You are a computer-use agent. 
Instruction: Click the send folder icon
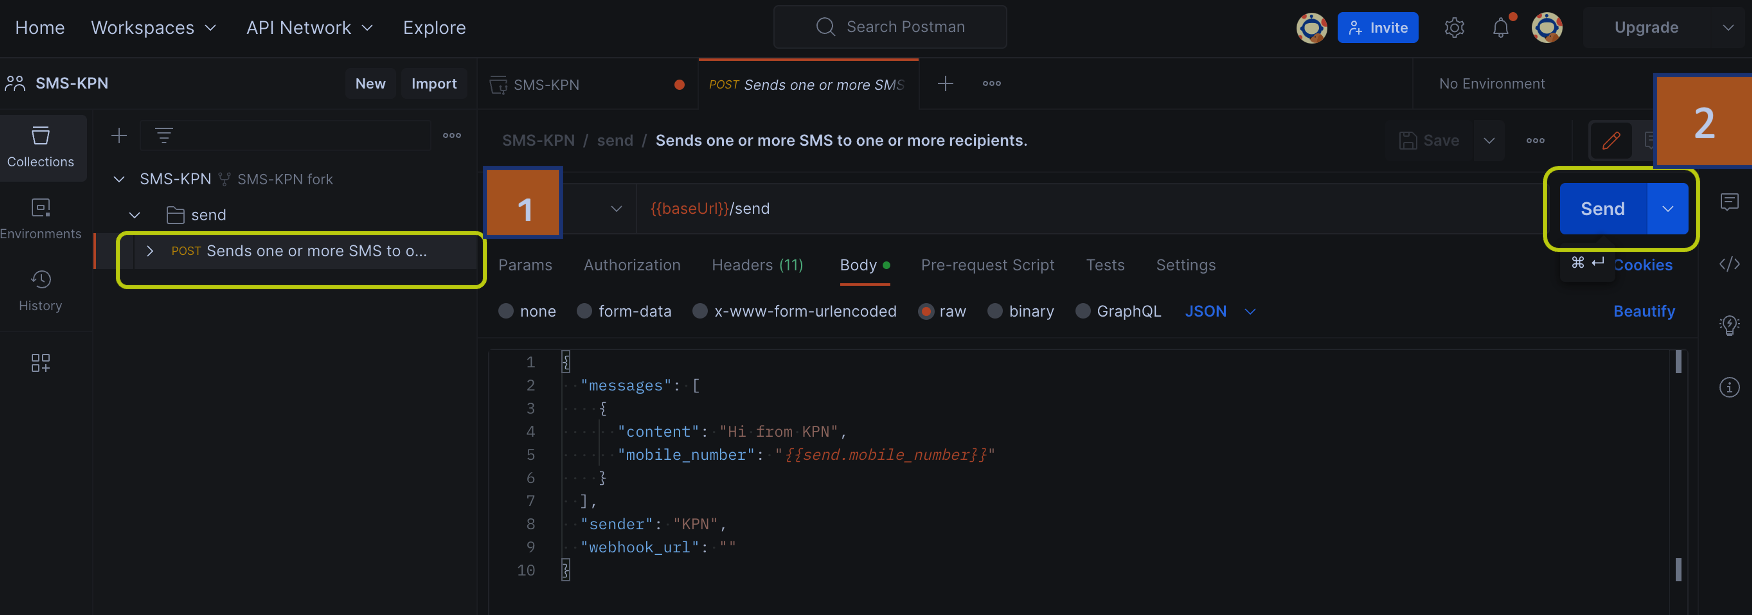click(x=175, y=215)
